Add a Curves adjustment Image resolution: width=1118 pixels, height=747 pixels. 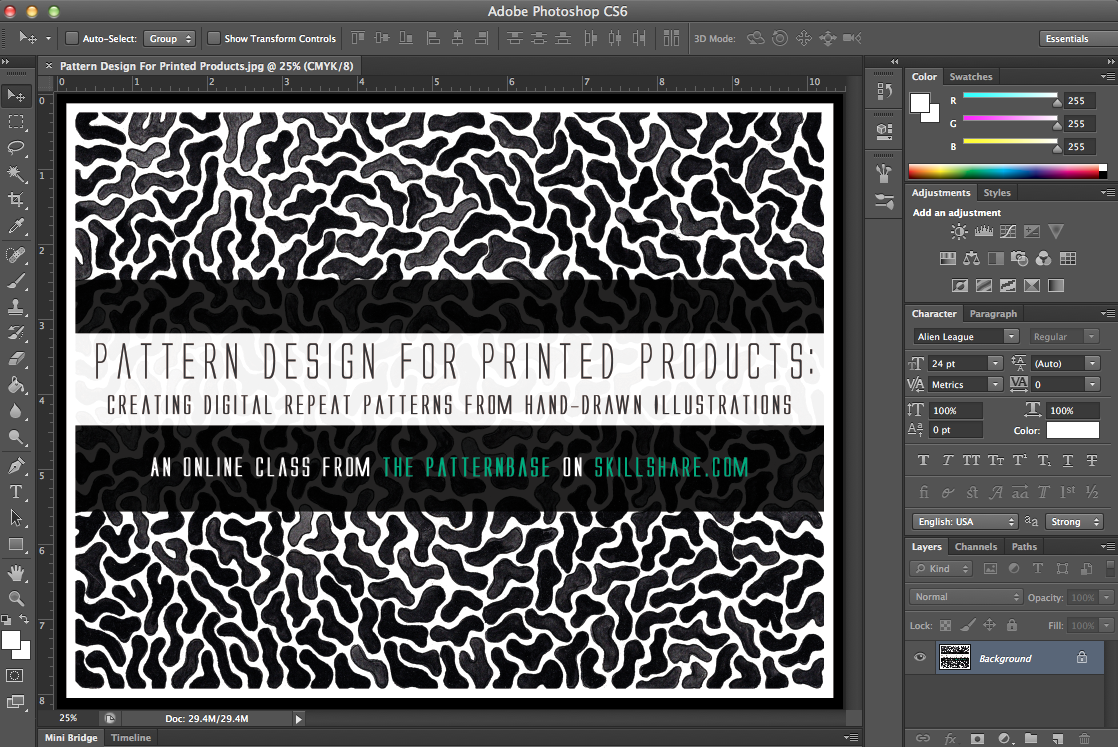point(1007,232)
